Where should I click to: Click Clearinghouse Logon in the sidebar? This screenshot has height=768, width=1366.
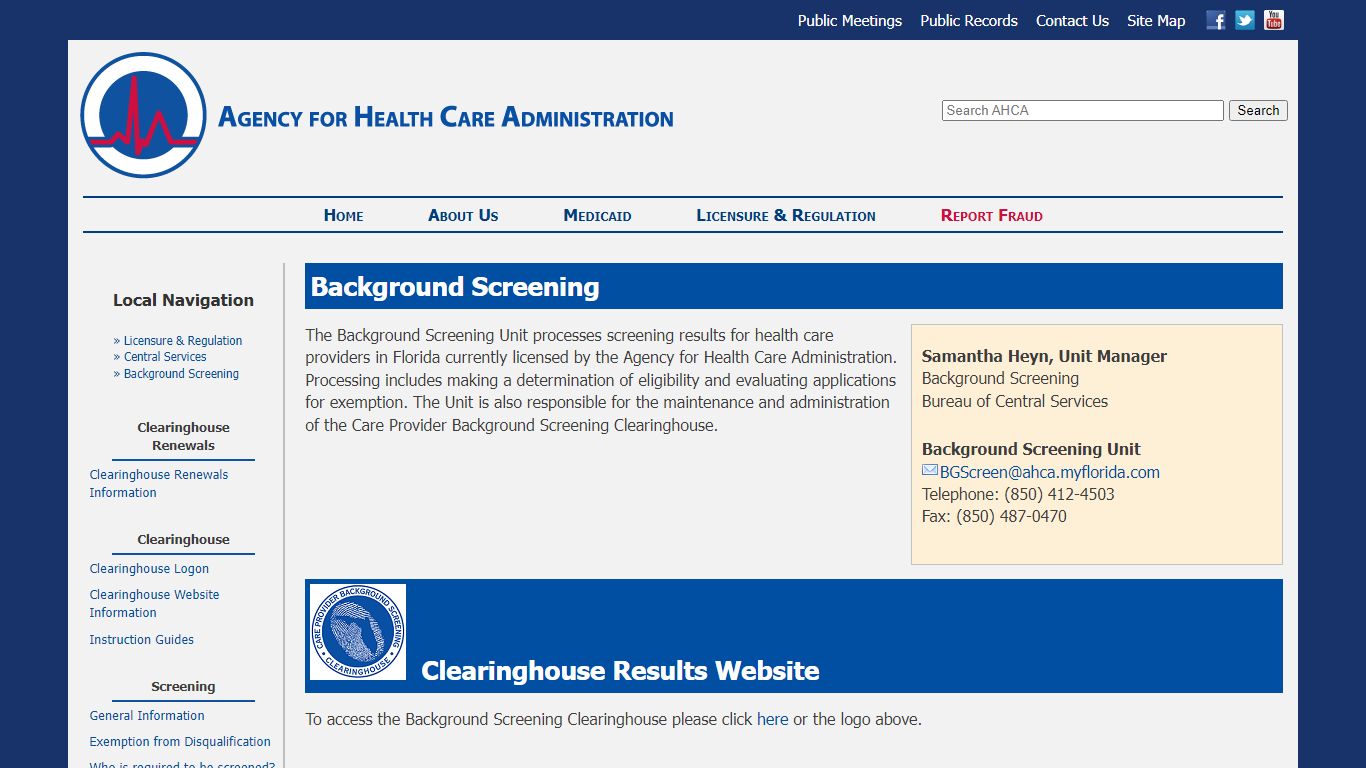coord(148,568)
